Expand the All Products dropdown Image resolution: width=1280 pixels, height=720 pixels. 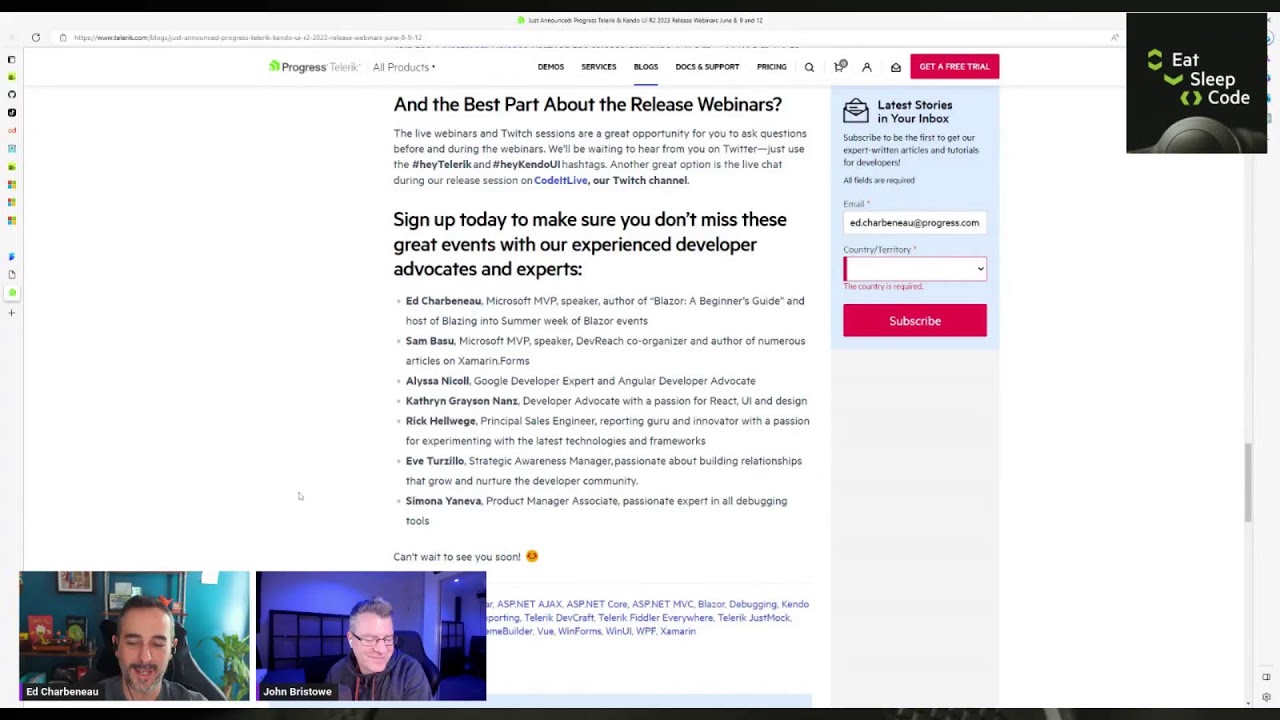[404, 67]
